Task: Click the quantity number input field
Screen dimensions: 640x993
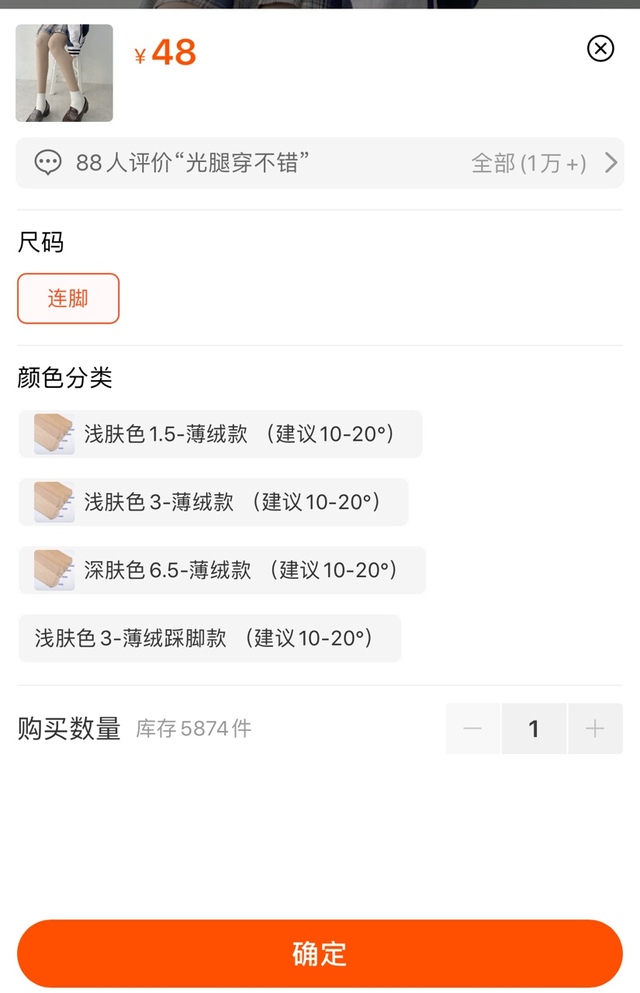Action: pyautogui.click(x=534, y=729)
